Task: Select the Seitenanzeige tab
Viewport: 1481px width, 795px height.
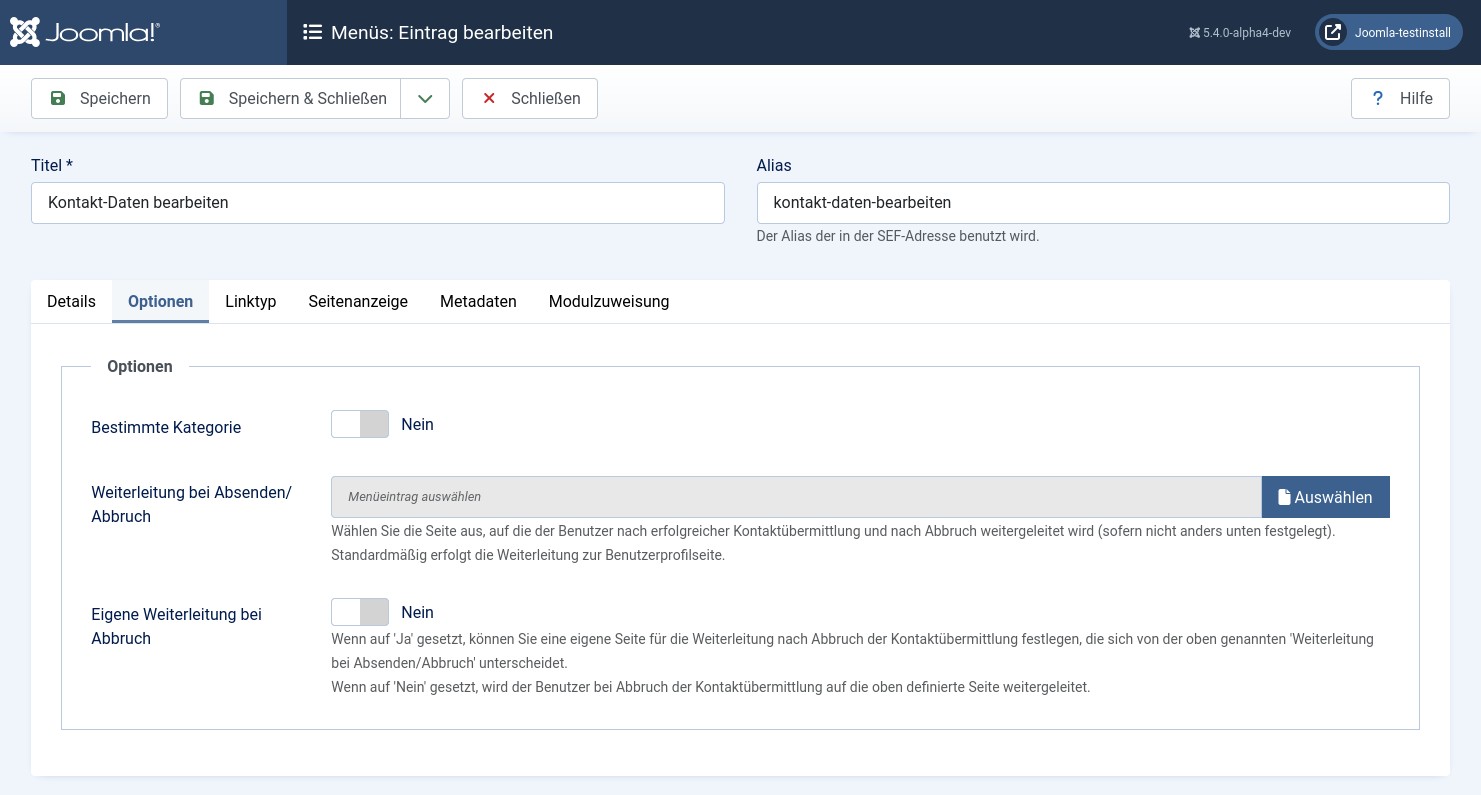Action: [358, 301]
